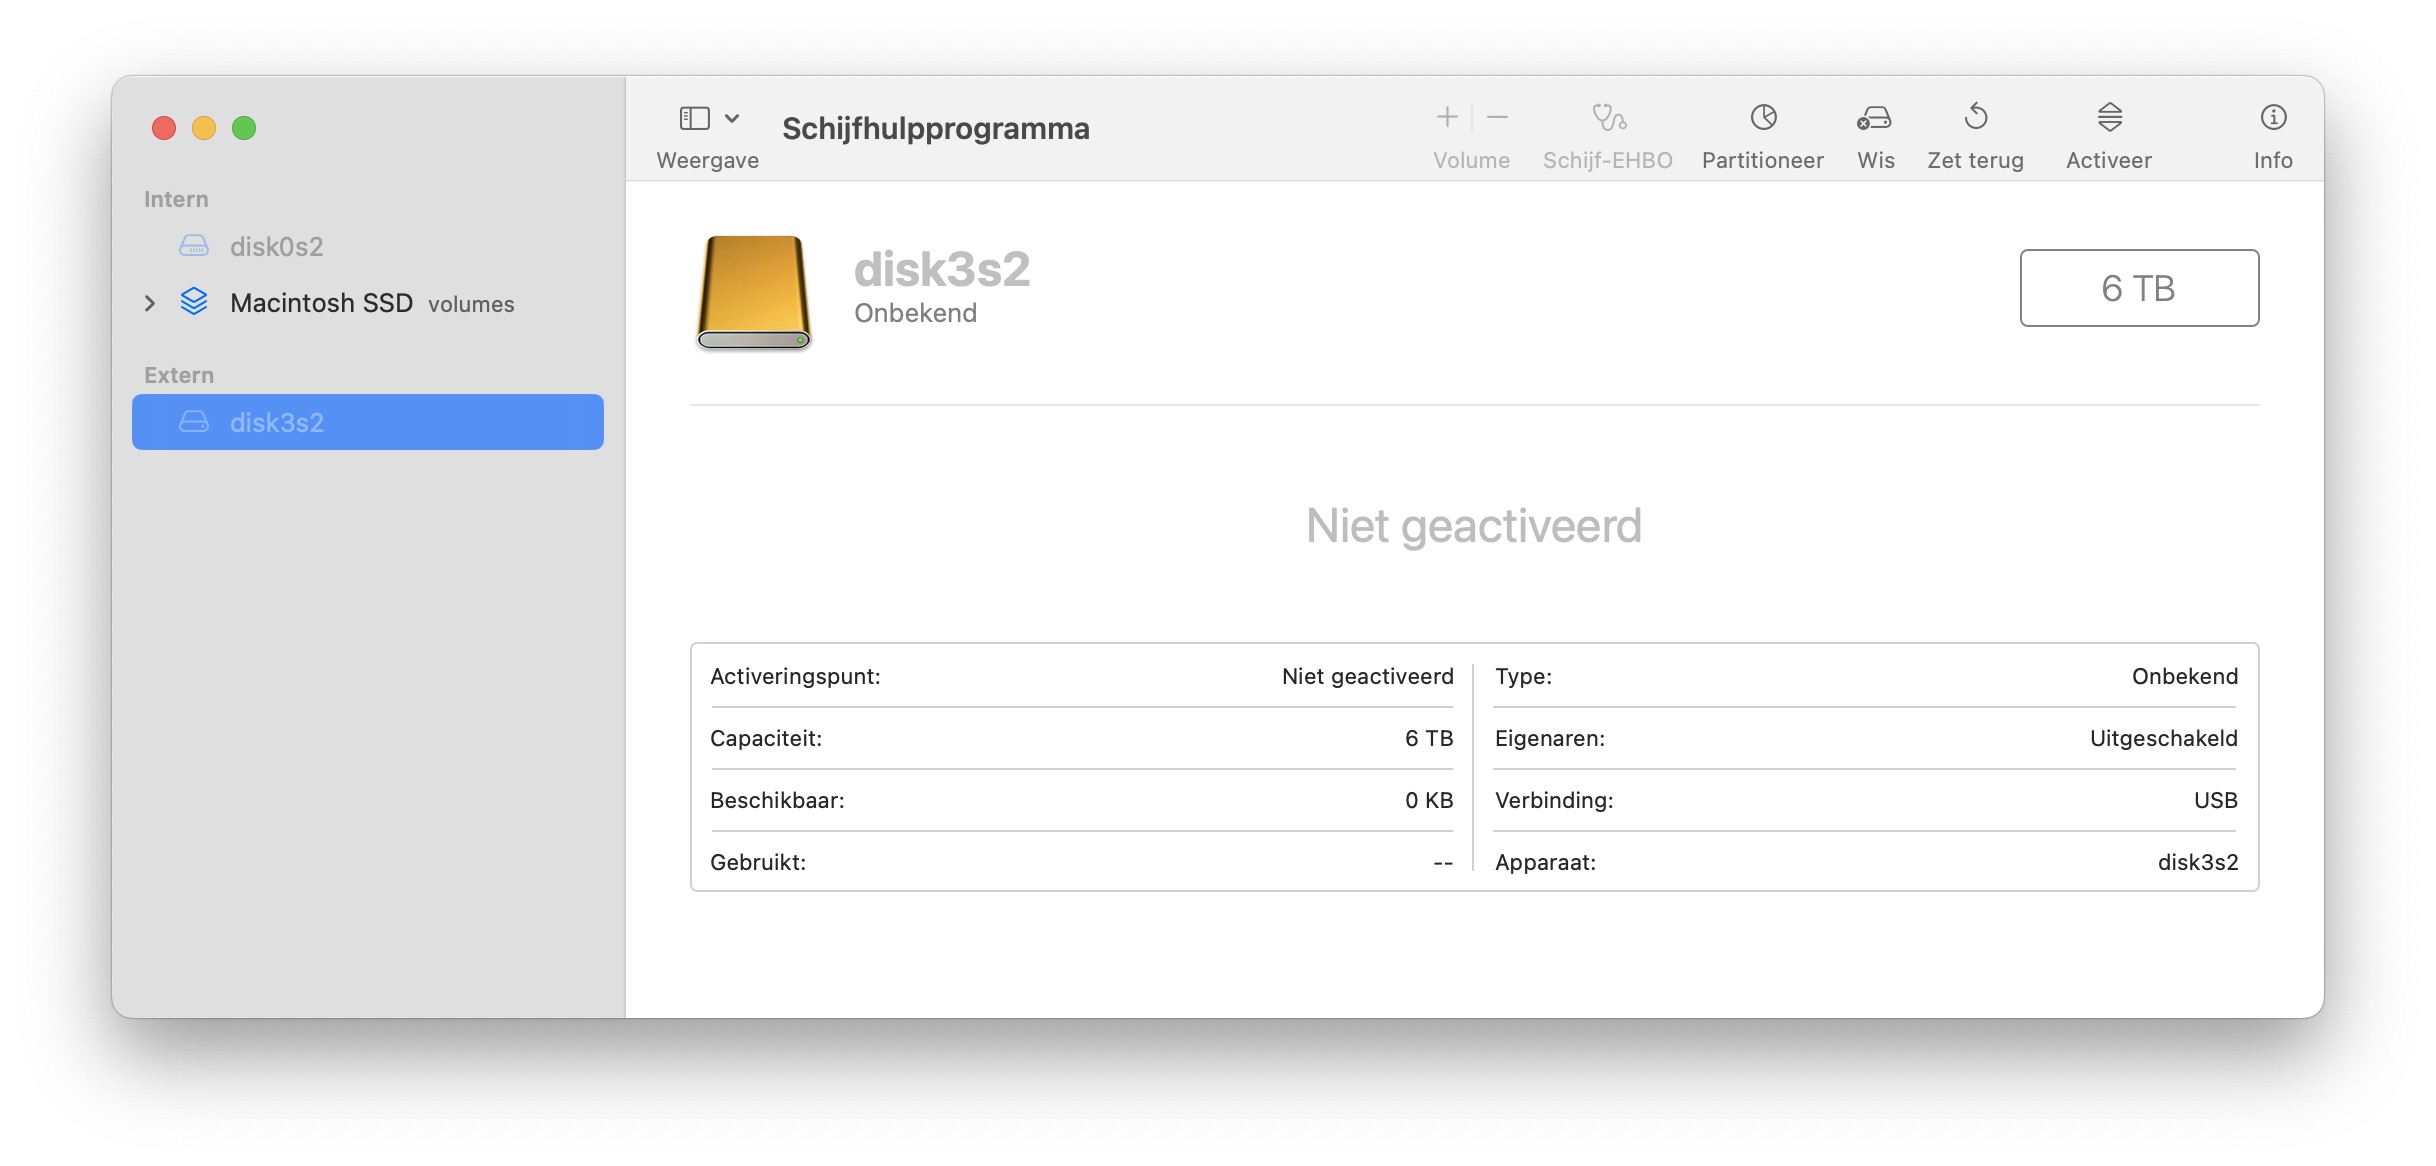Select Macintosh SSD in sidebar
Screen dimensions: 2436x1166
(368, 303)
